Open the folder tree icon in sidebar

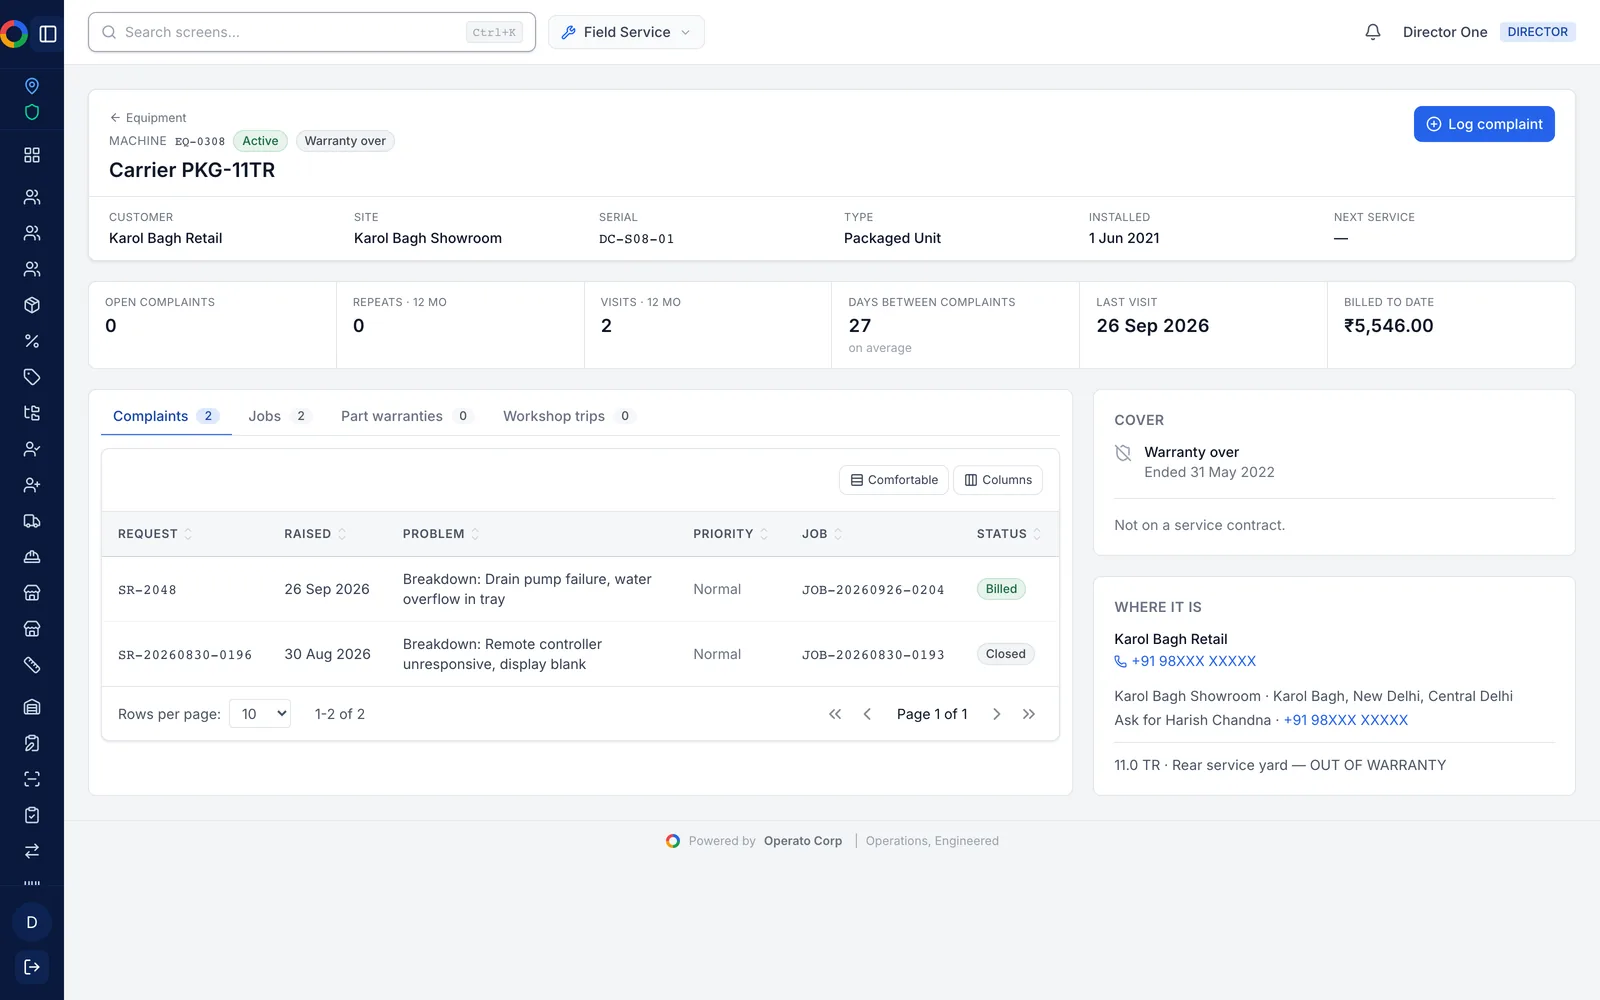[x=32, y=413]
